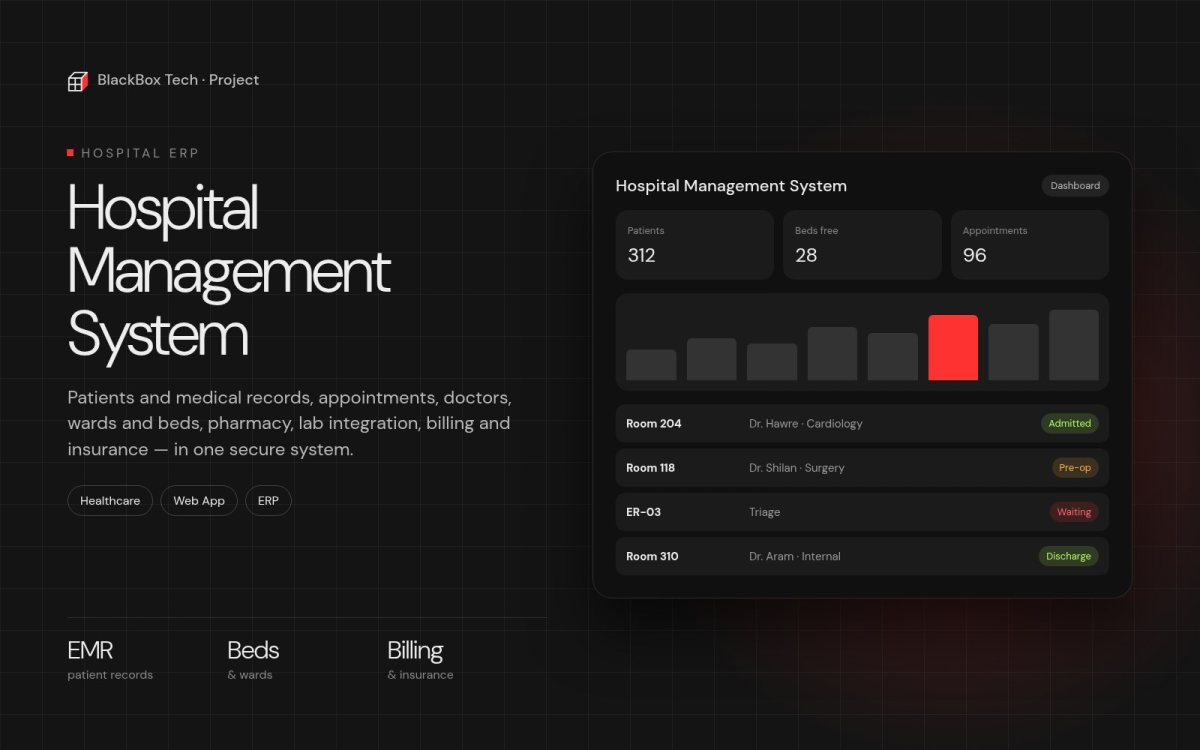Viewport: 1200px width, 750px height.
Task: Click the description paragraph about patients and records
Action: (x=290, y=423)
